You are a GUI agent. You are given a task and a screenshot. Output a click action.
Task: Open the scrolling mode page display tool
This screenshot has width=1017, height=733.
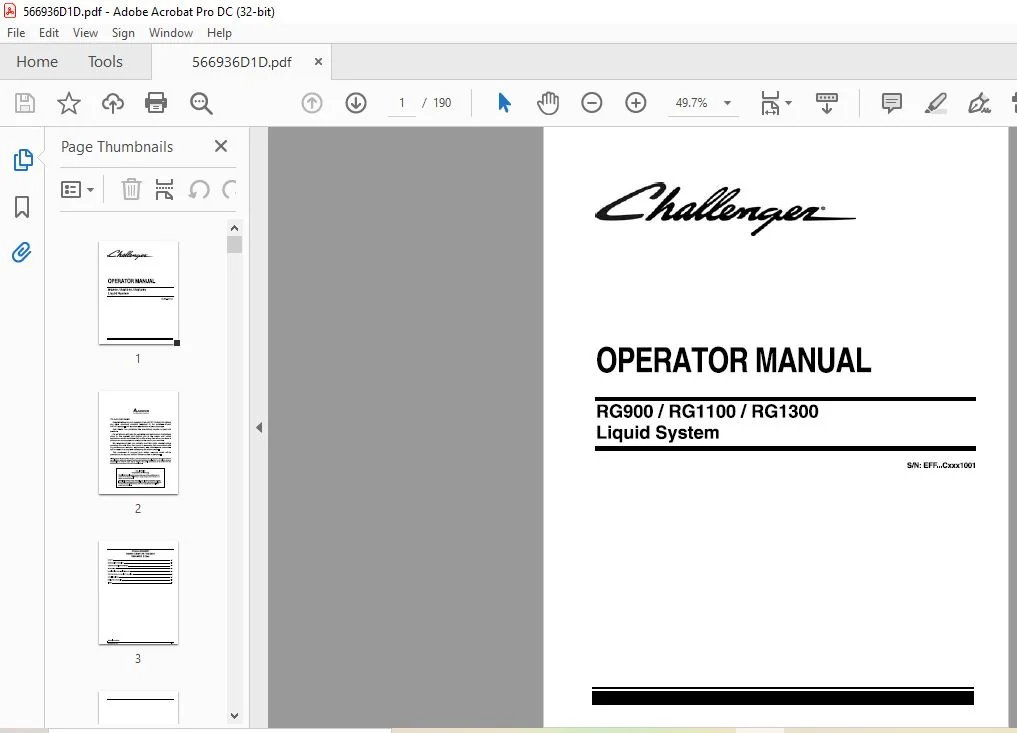[826, 103]
